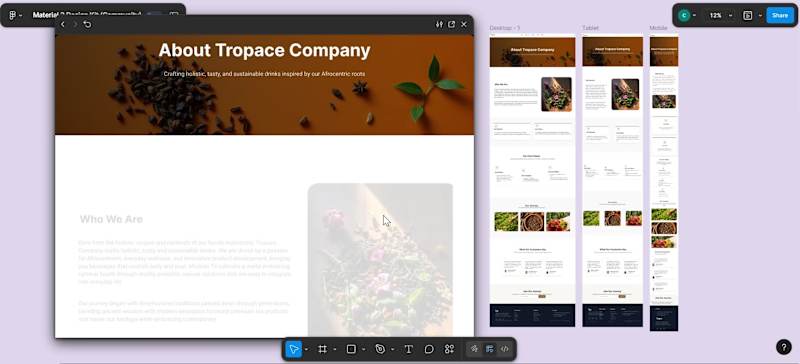Open preview options sliders icon
800x364 pixels.
[439, 25]
